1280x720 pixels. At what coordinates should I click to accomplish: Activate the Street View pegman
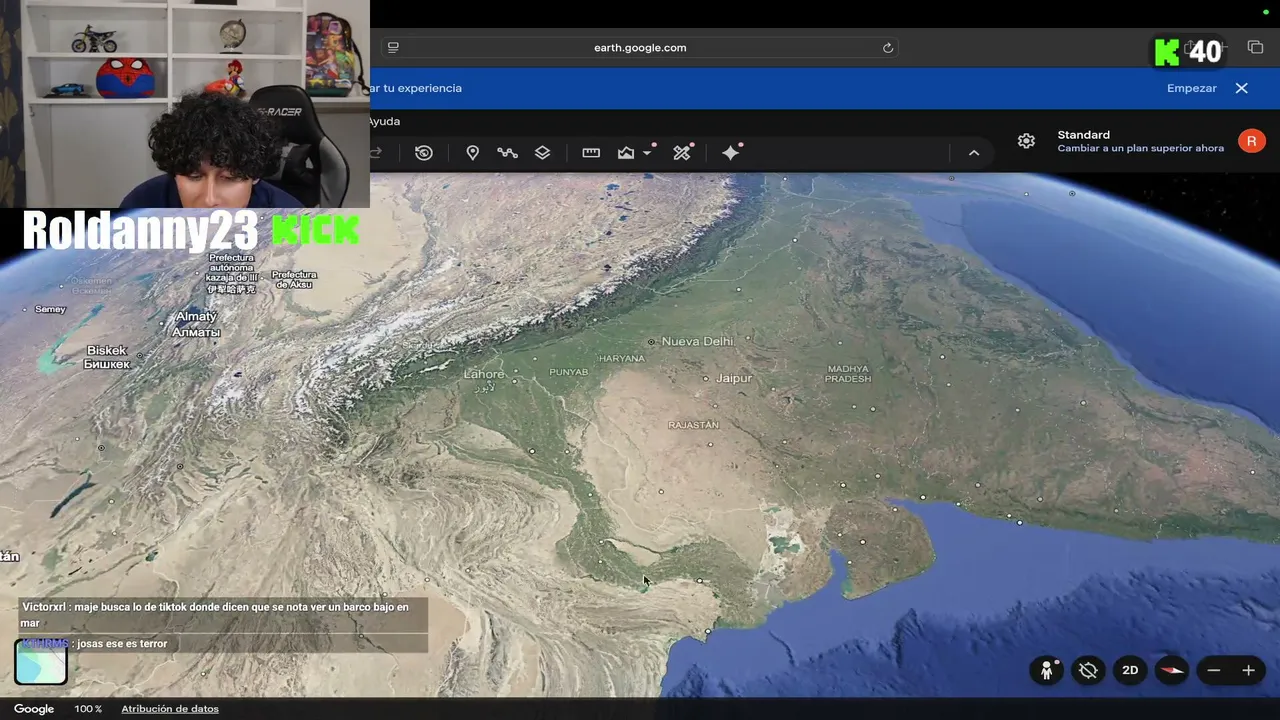click(x=1047, y=670)
